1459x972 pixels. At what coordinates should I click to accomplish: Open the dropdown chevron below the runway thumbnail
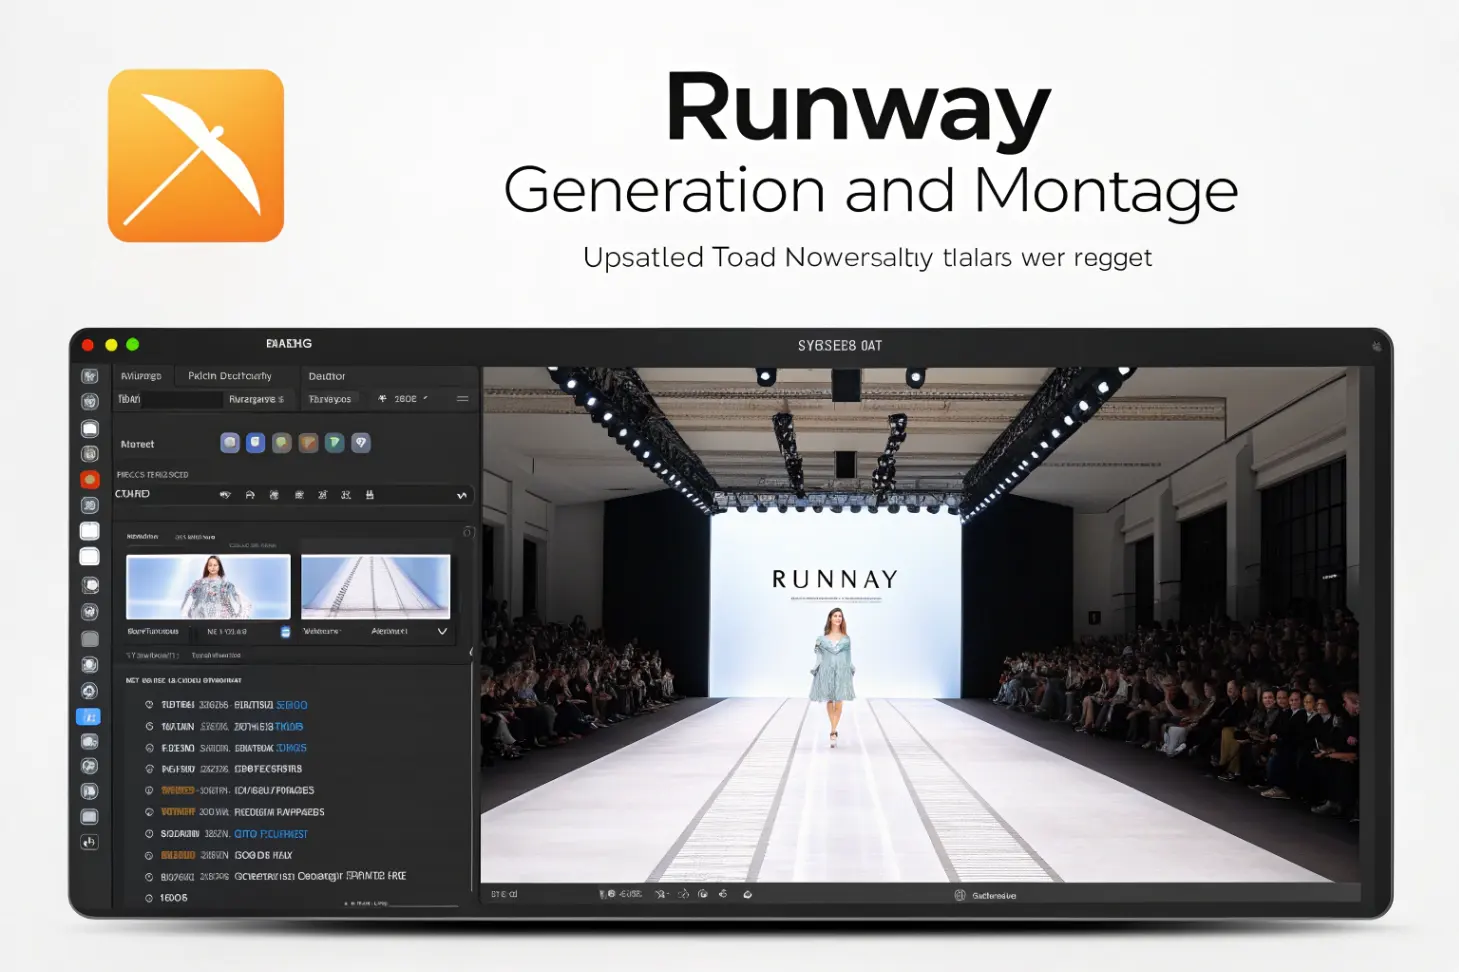tap(442, 632)
